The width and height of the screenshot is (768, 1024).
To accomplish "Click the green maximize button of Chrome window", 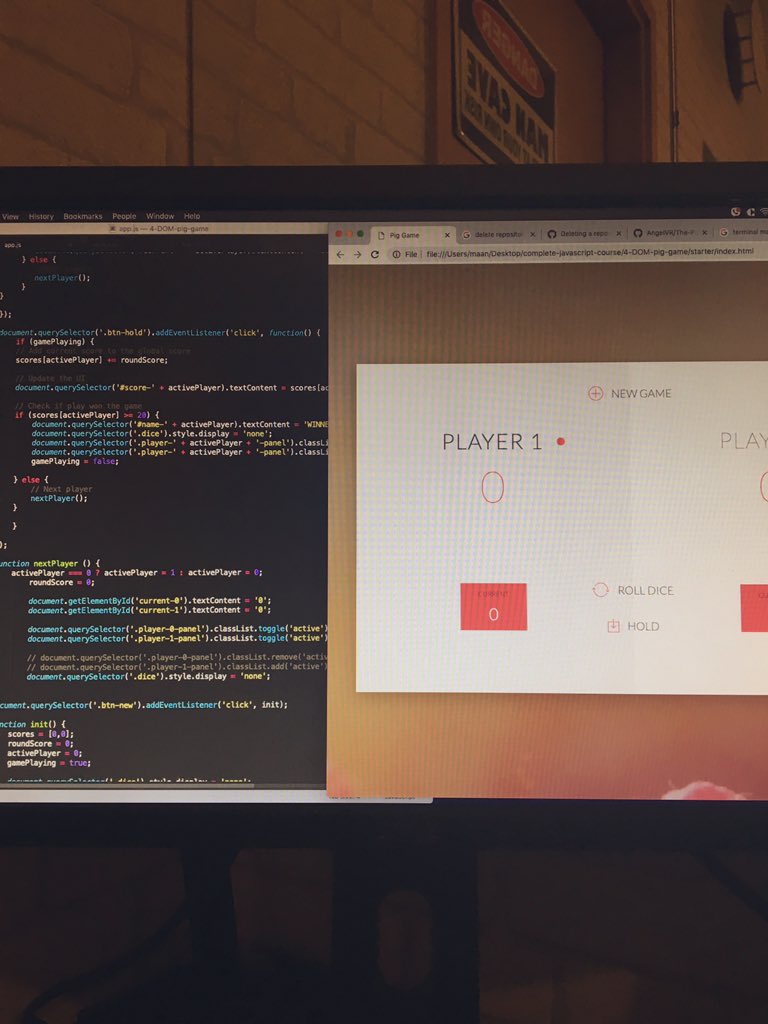I will click(x=360, y=234).
